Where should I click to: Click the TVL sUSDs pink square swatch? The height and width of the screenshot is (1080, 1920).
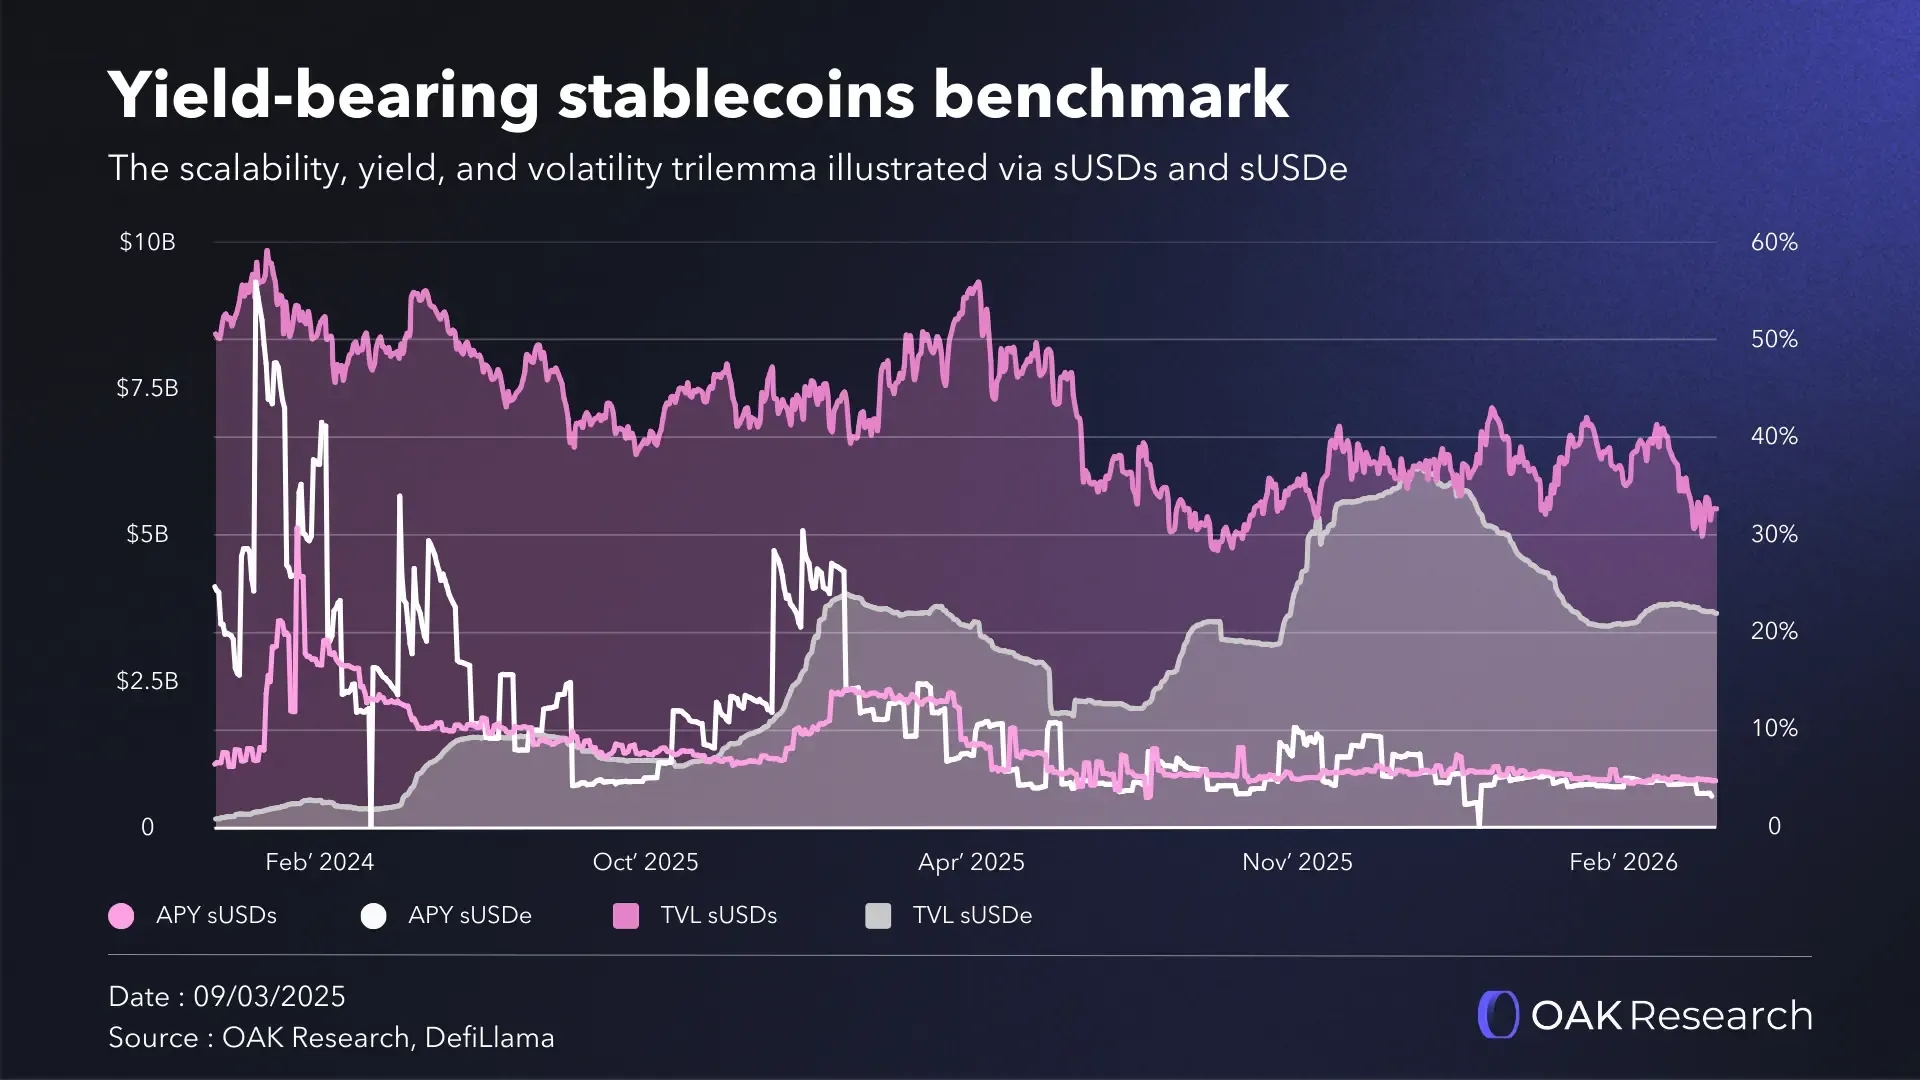point(626,916)
